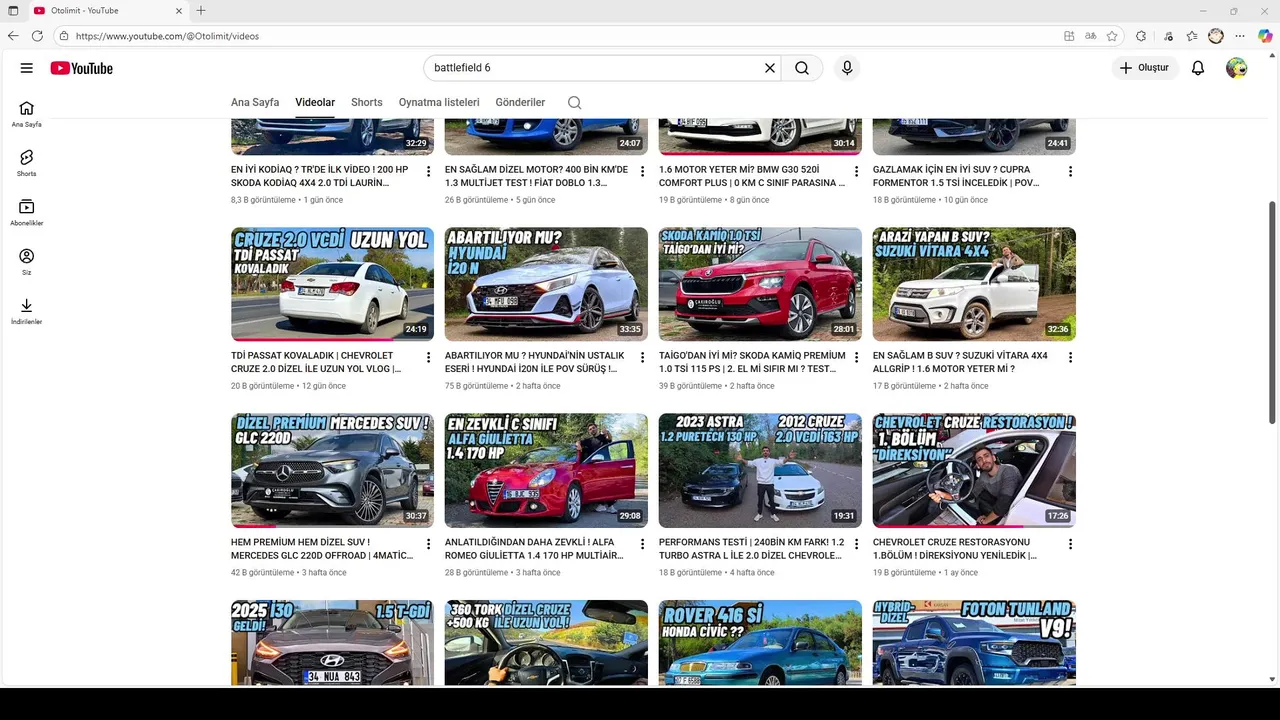Viewport: 1280px width, 720px height.
Task: Switch to the Ana Sayfa channel tab
Action: coord(255,102)
